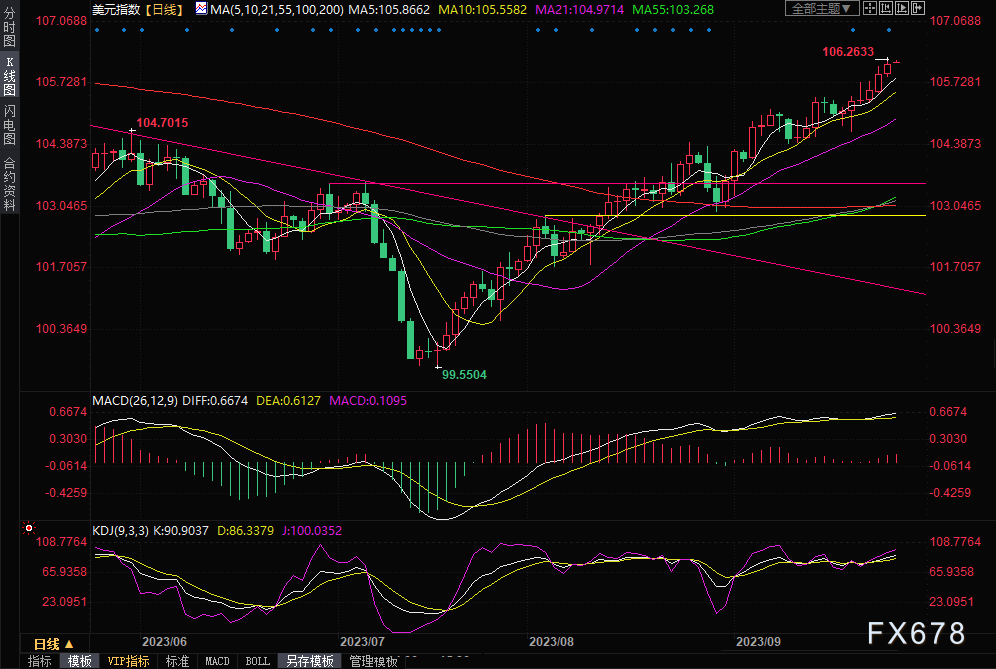
Task: Click the first blue event dot above chart
Action: 97,29
